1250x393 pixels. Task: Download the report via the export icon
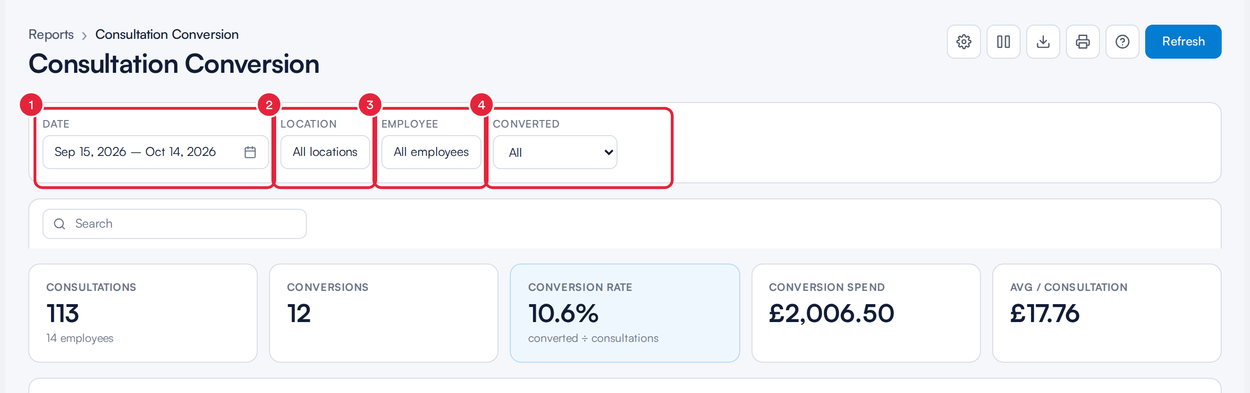pos(1043,42)
